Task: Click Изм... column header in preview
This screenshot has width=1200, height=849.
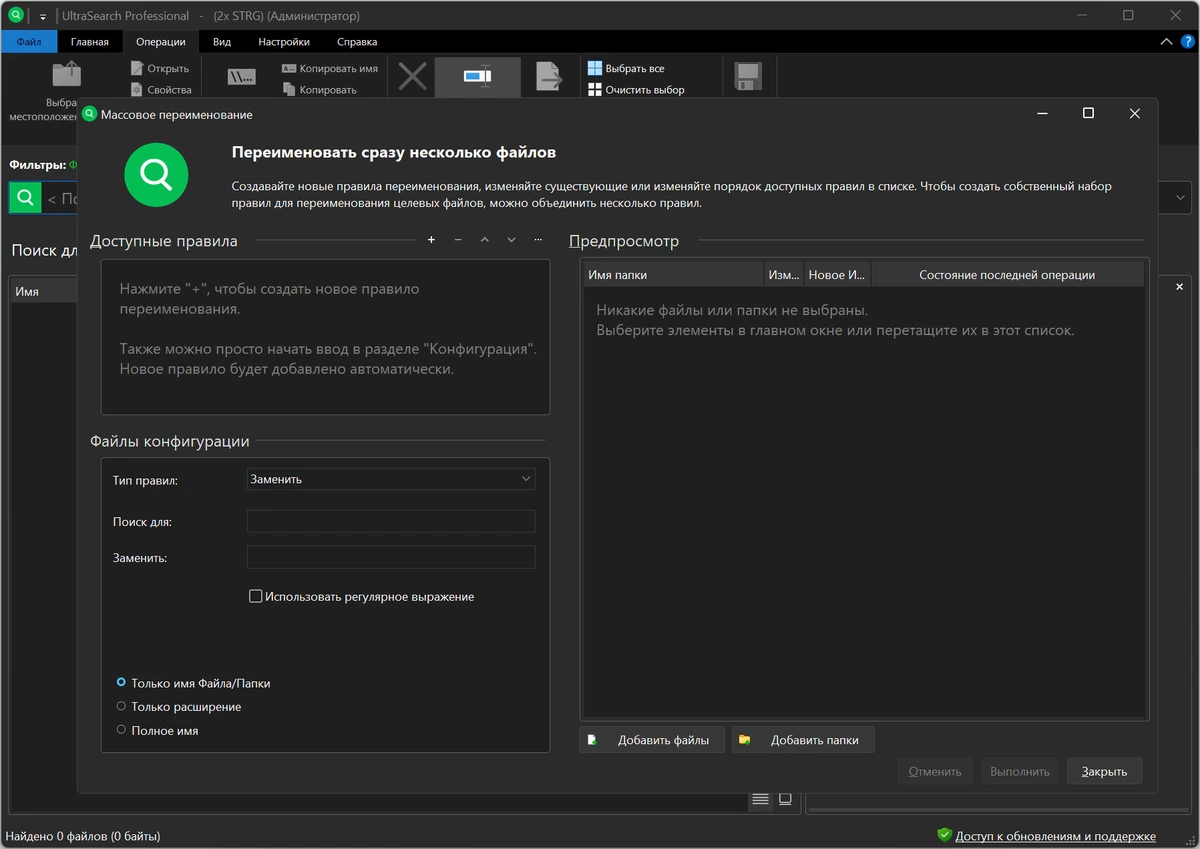Action: [784, 275]
